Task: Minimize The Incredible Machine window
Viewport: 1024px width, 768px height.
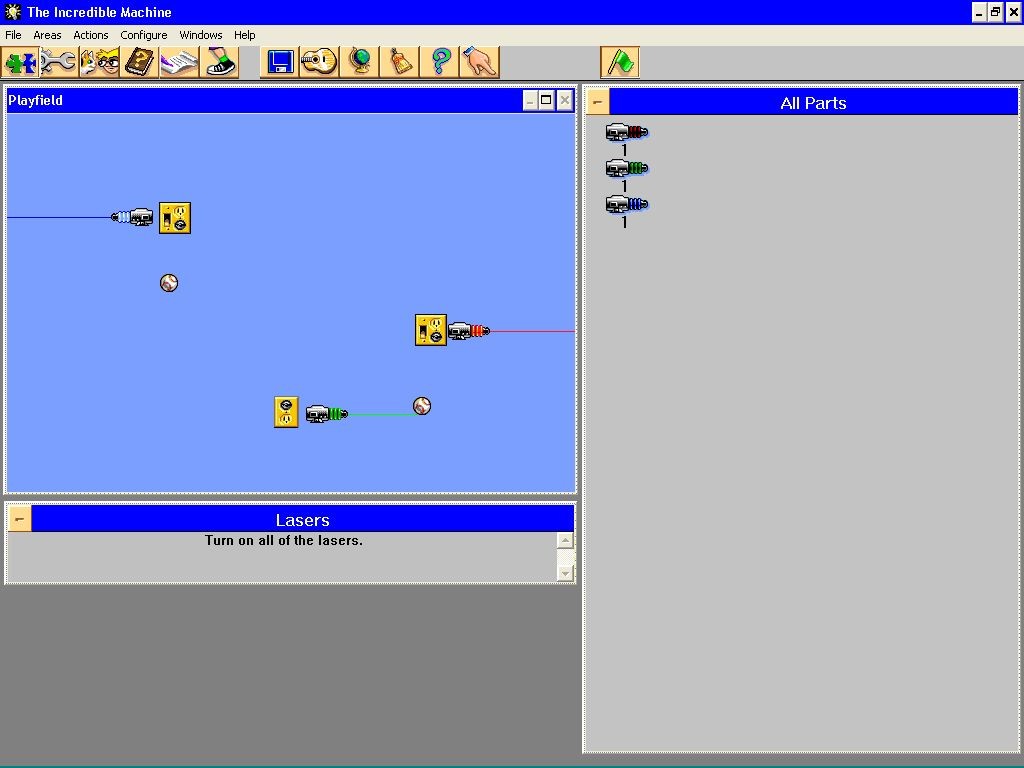Action: 979,12
